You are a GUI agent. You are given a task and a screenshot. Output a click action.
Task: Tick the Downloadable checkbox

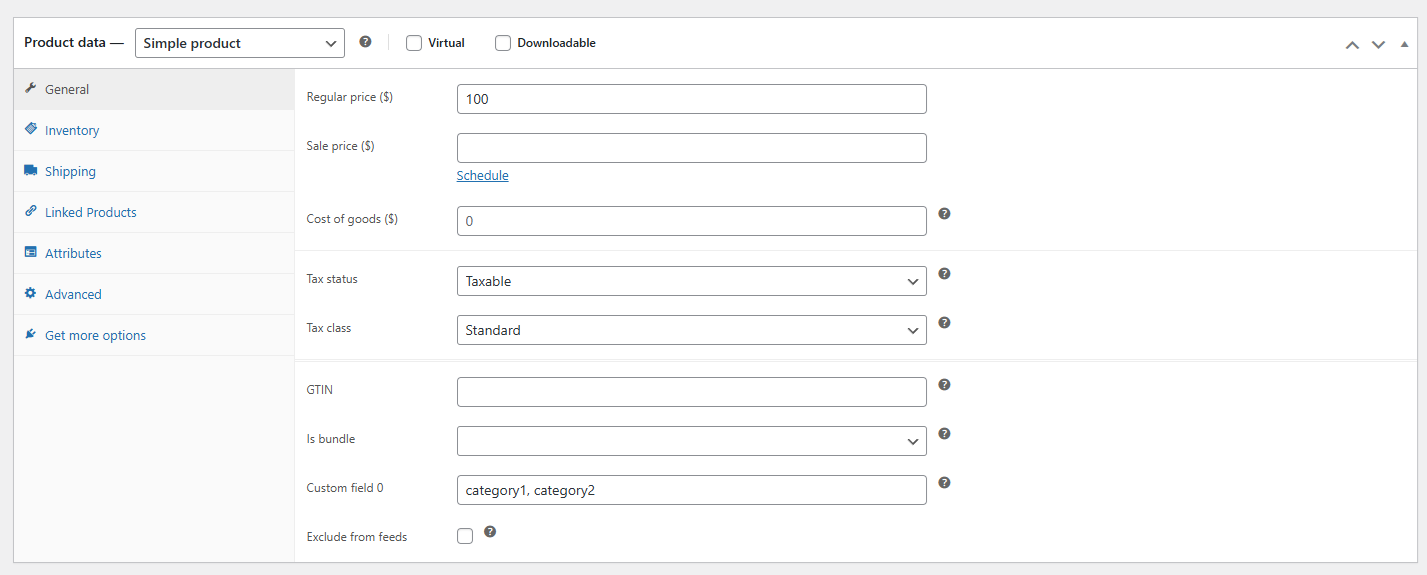pos(503,43)
